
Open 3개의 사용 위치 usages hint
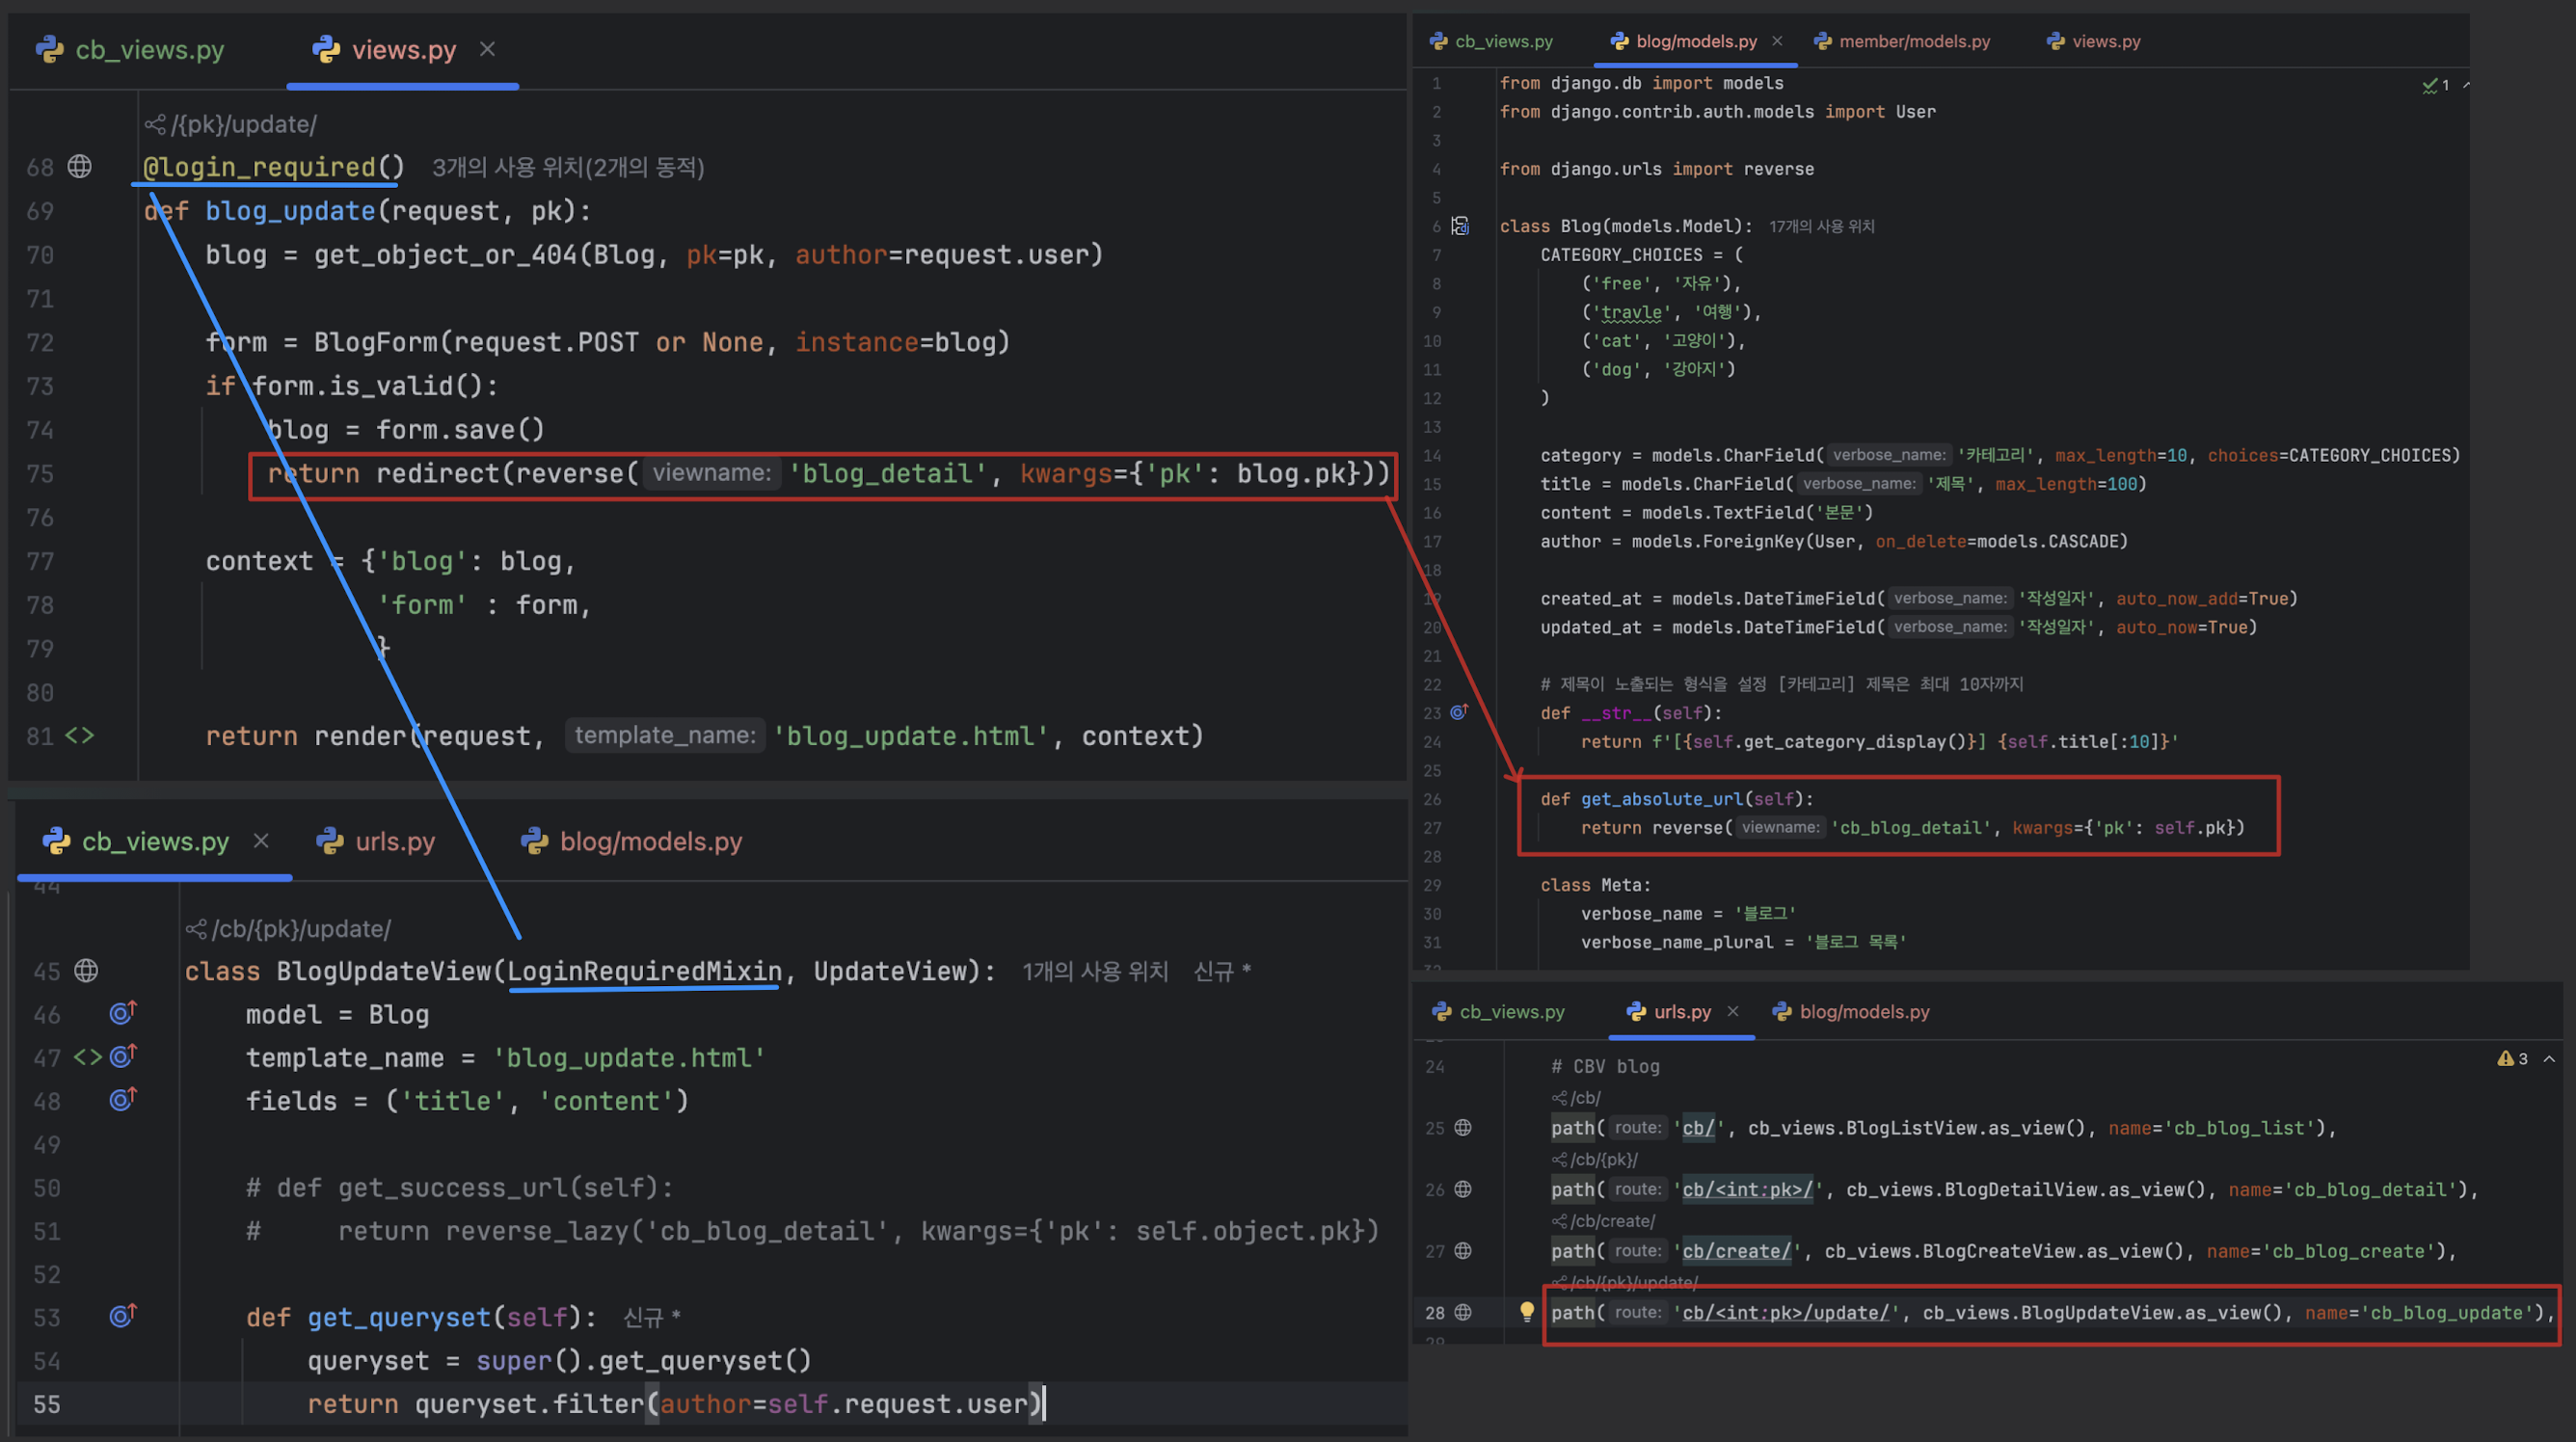[567, 168]
